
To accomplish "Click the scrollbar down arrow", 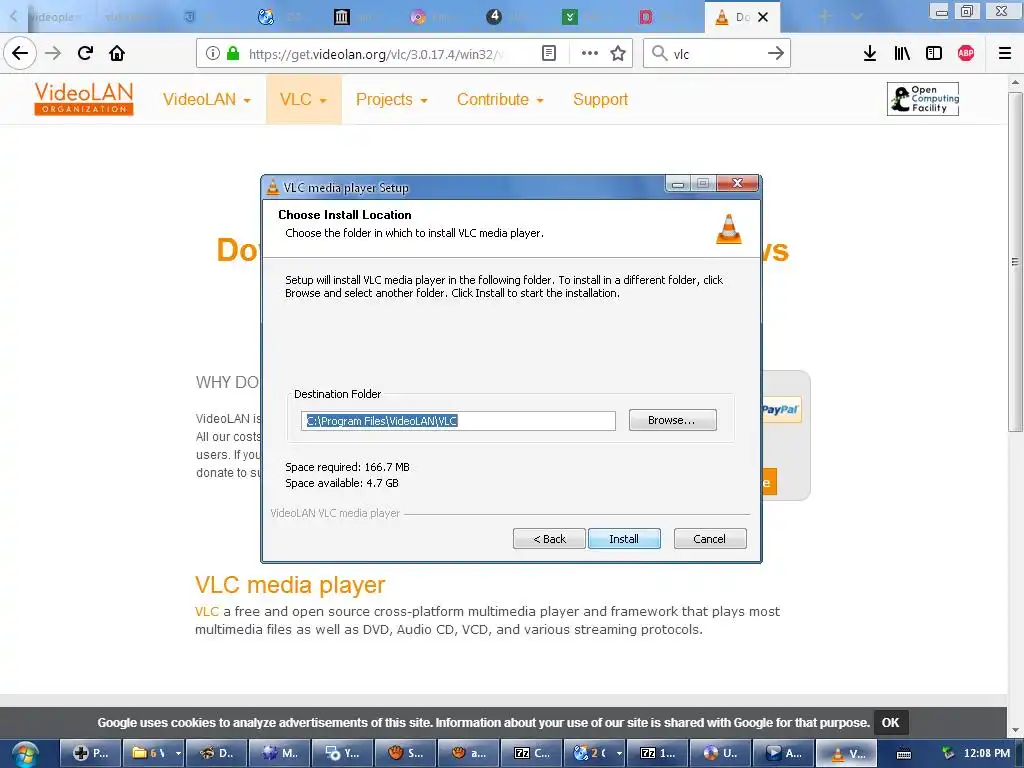I will 1015,730.
